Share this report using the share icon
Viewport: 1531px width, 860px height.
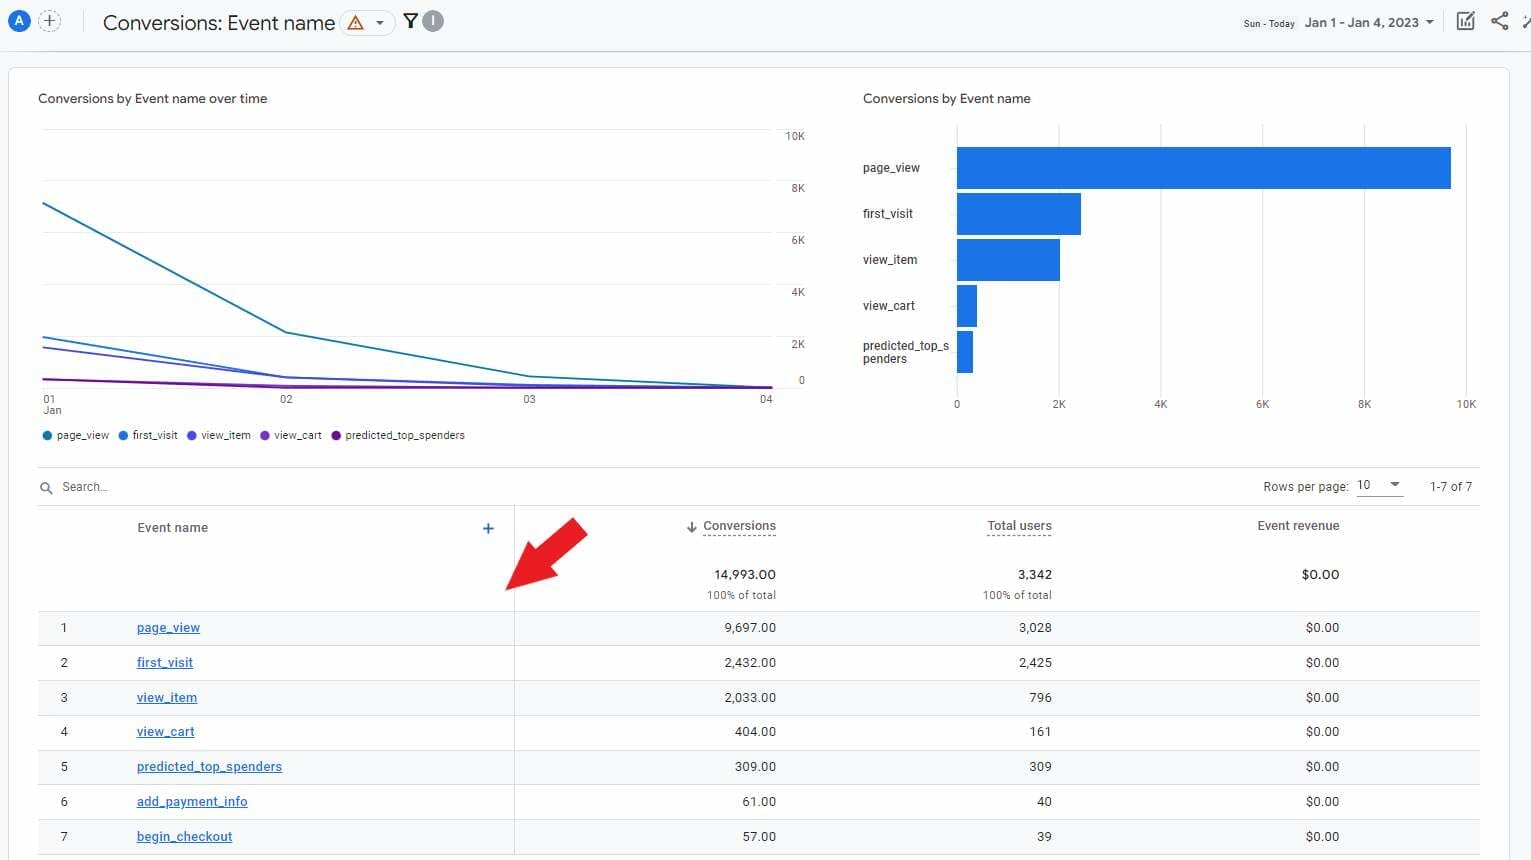(1499, 20)
